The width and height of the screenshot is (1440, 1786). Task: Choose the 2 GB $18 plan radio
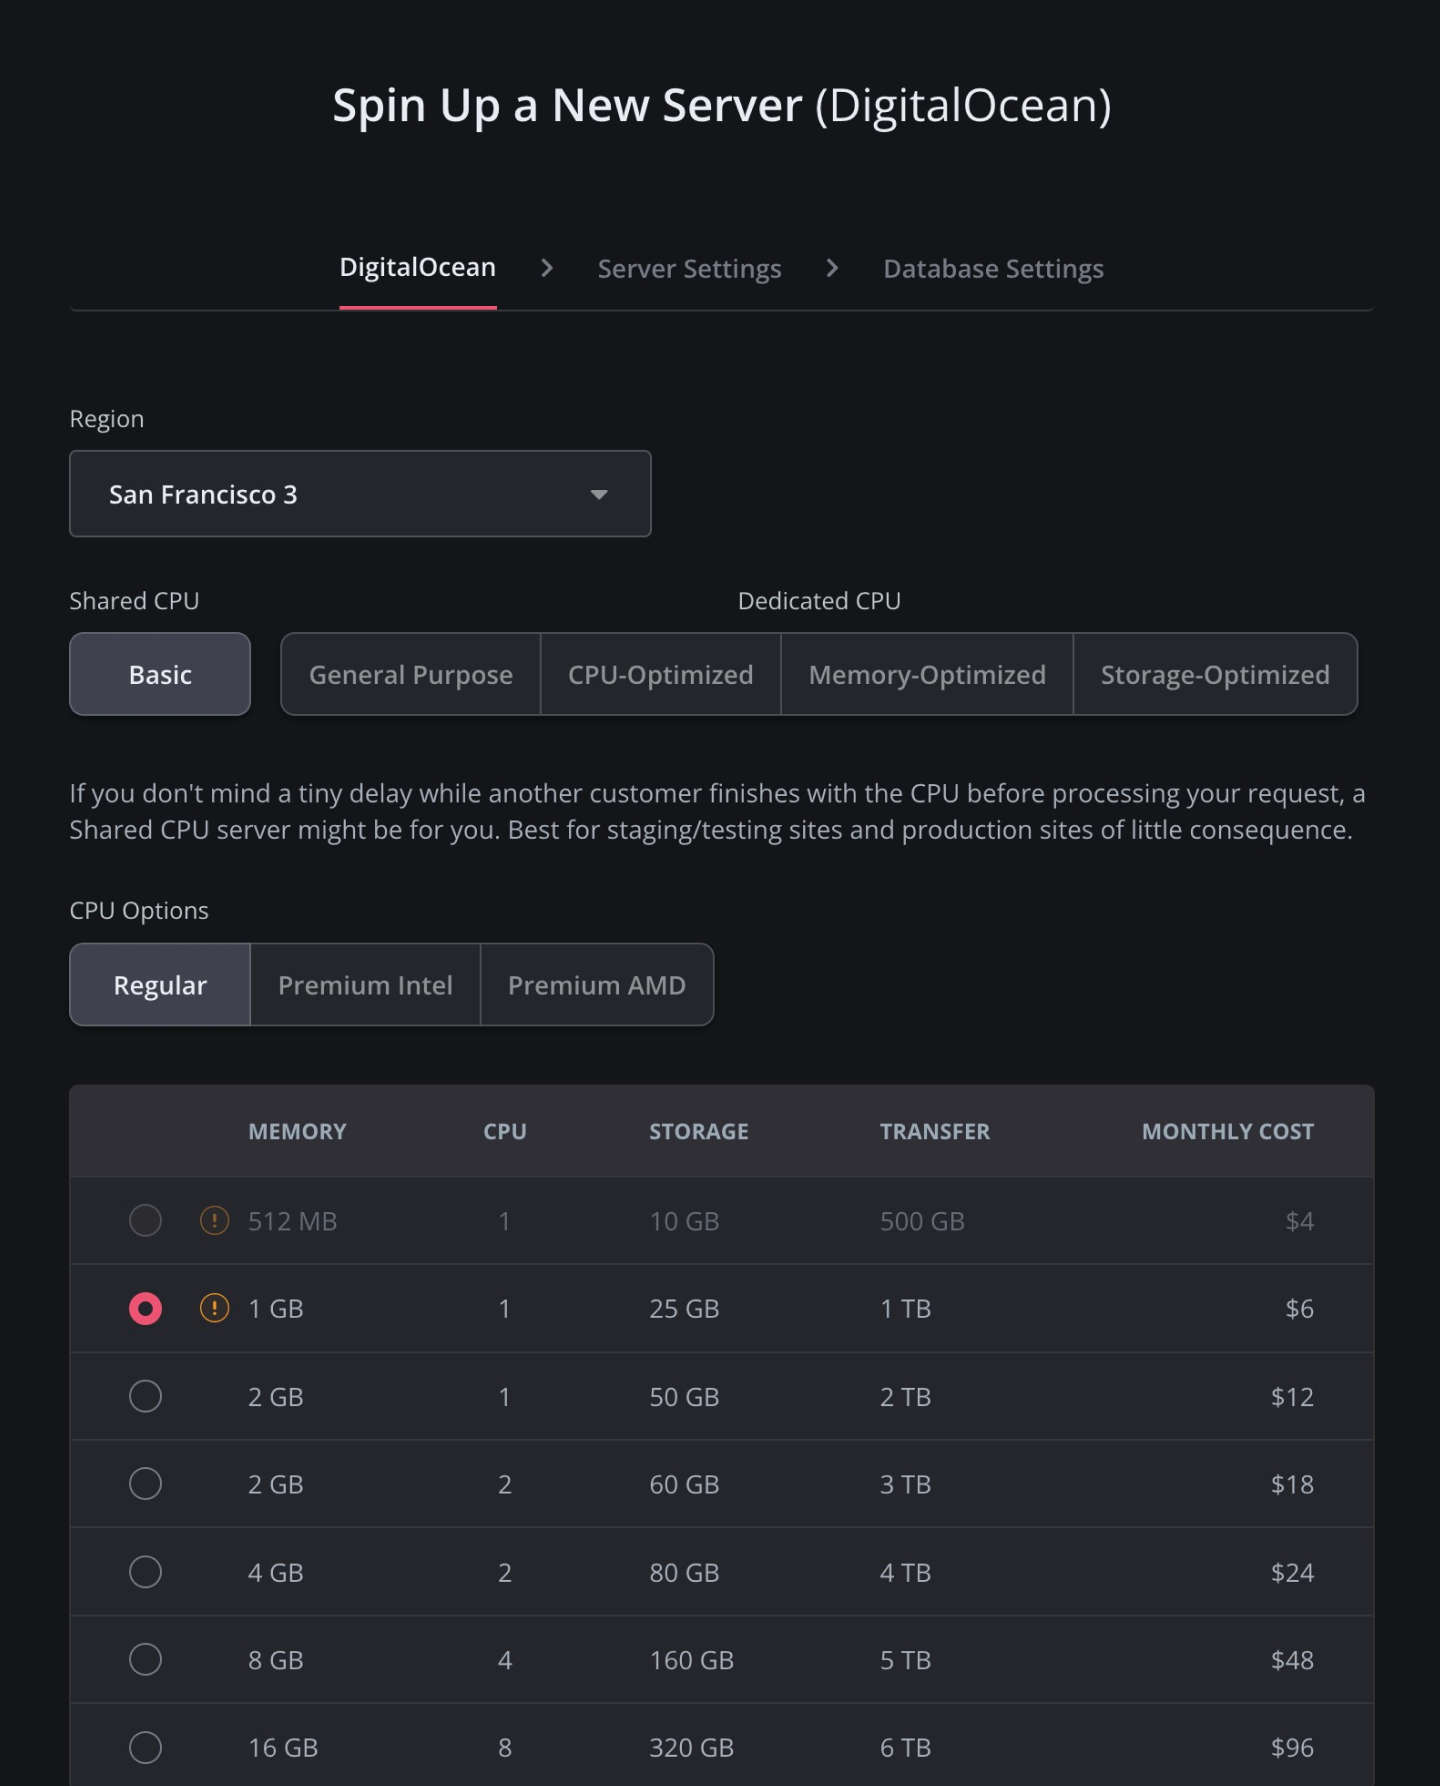[145, 1484]
